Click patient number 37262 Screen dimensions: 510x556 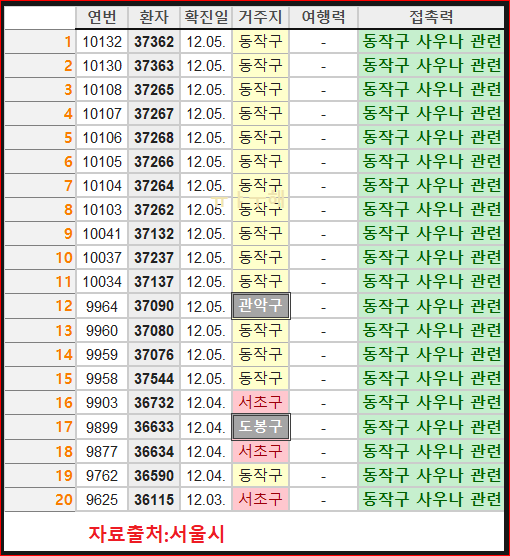(154, 210)
